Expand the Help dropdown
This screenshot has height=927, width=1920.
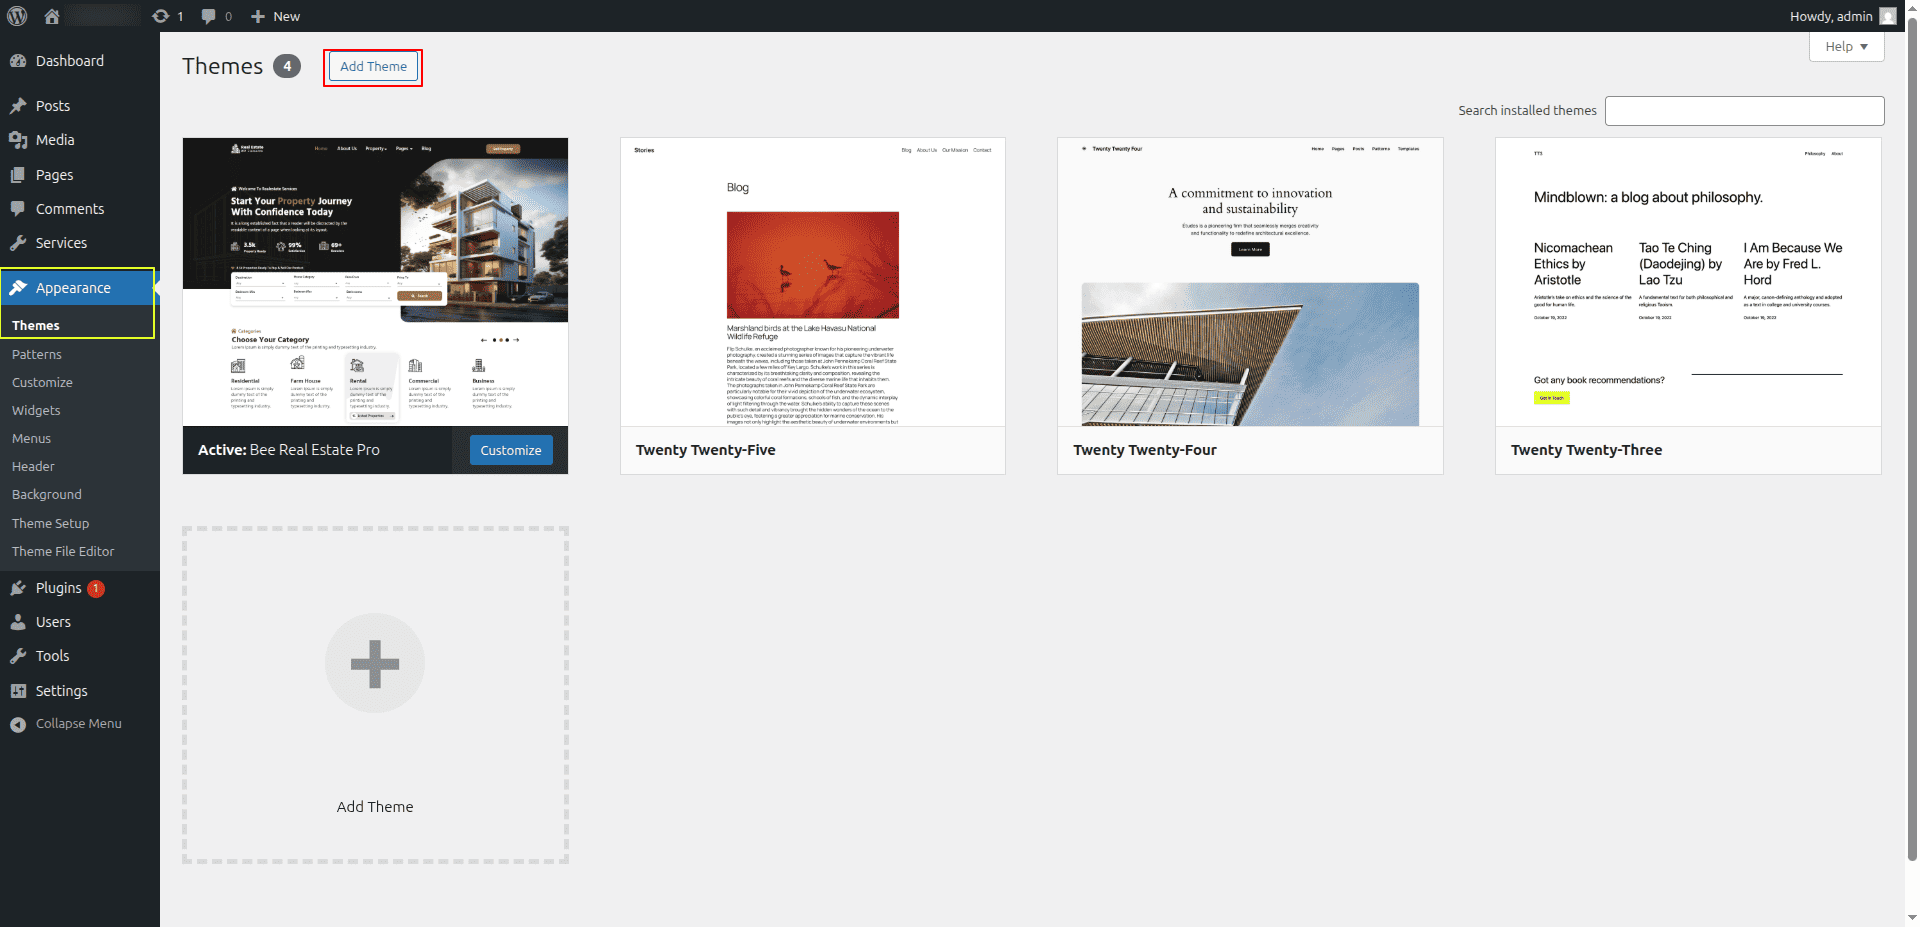[1846, 46]
